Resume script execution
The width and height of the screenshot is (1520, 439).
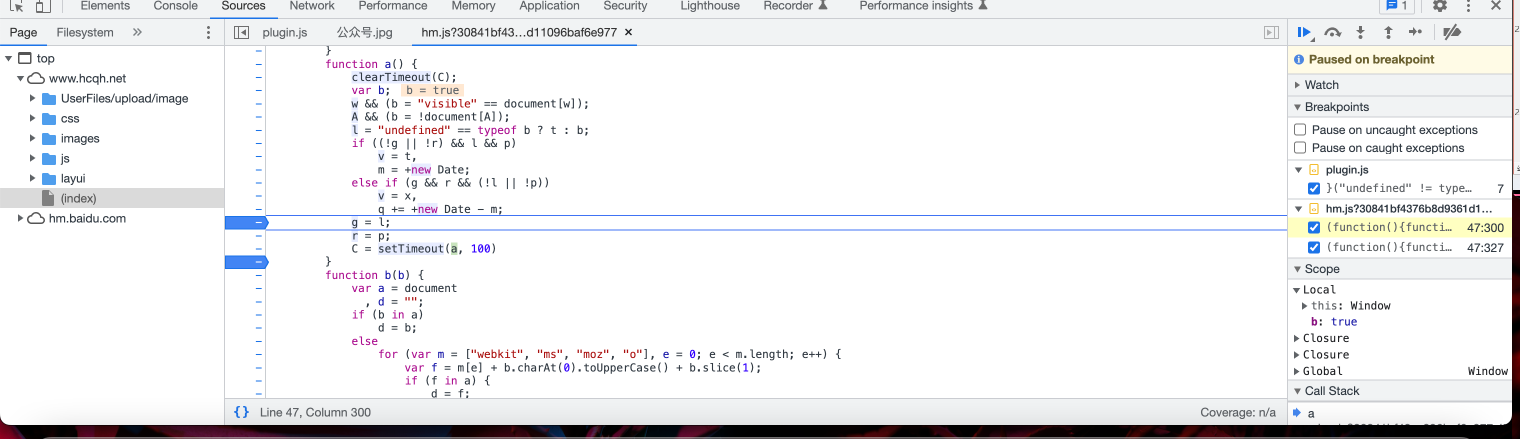(1305, 32)
